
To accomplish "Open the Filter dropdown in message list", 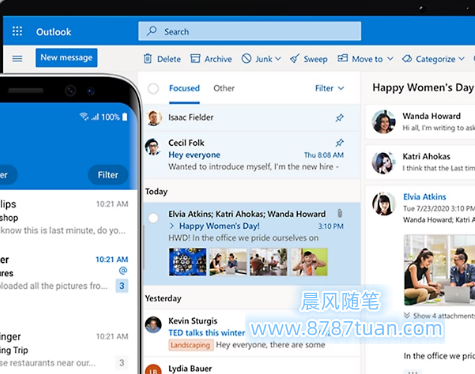I will [329, 88].
